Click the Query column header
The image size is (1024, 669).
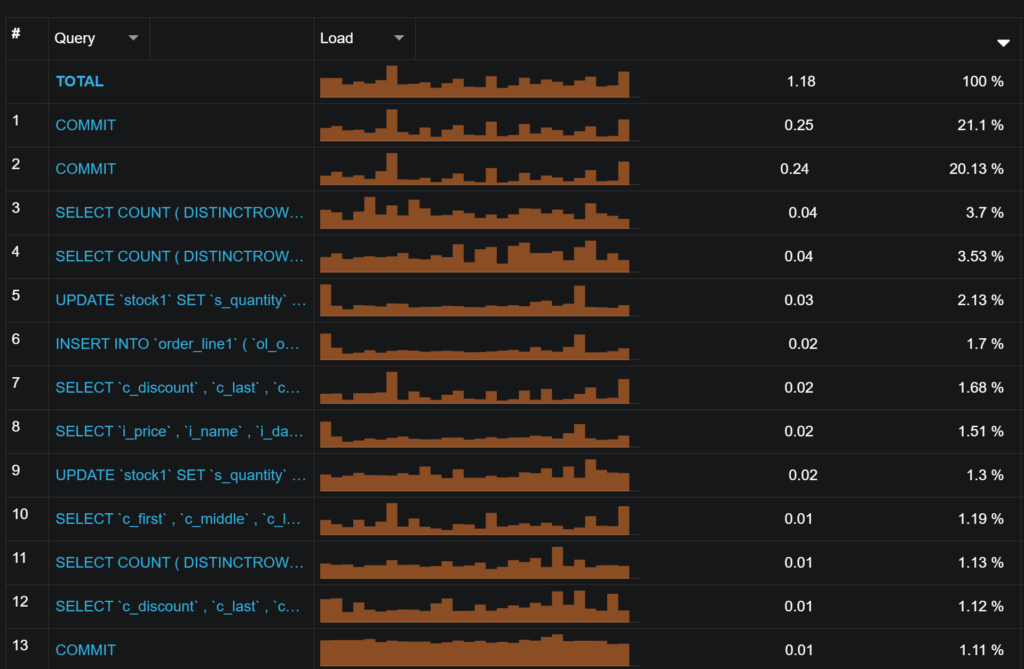click(x=75, y=37)
